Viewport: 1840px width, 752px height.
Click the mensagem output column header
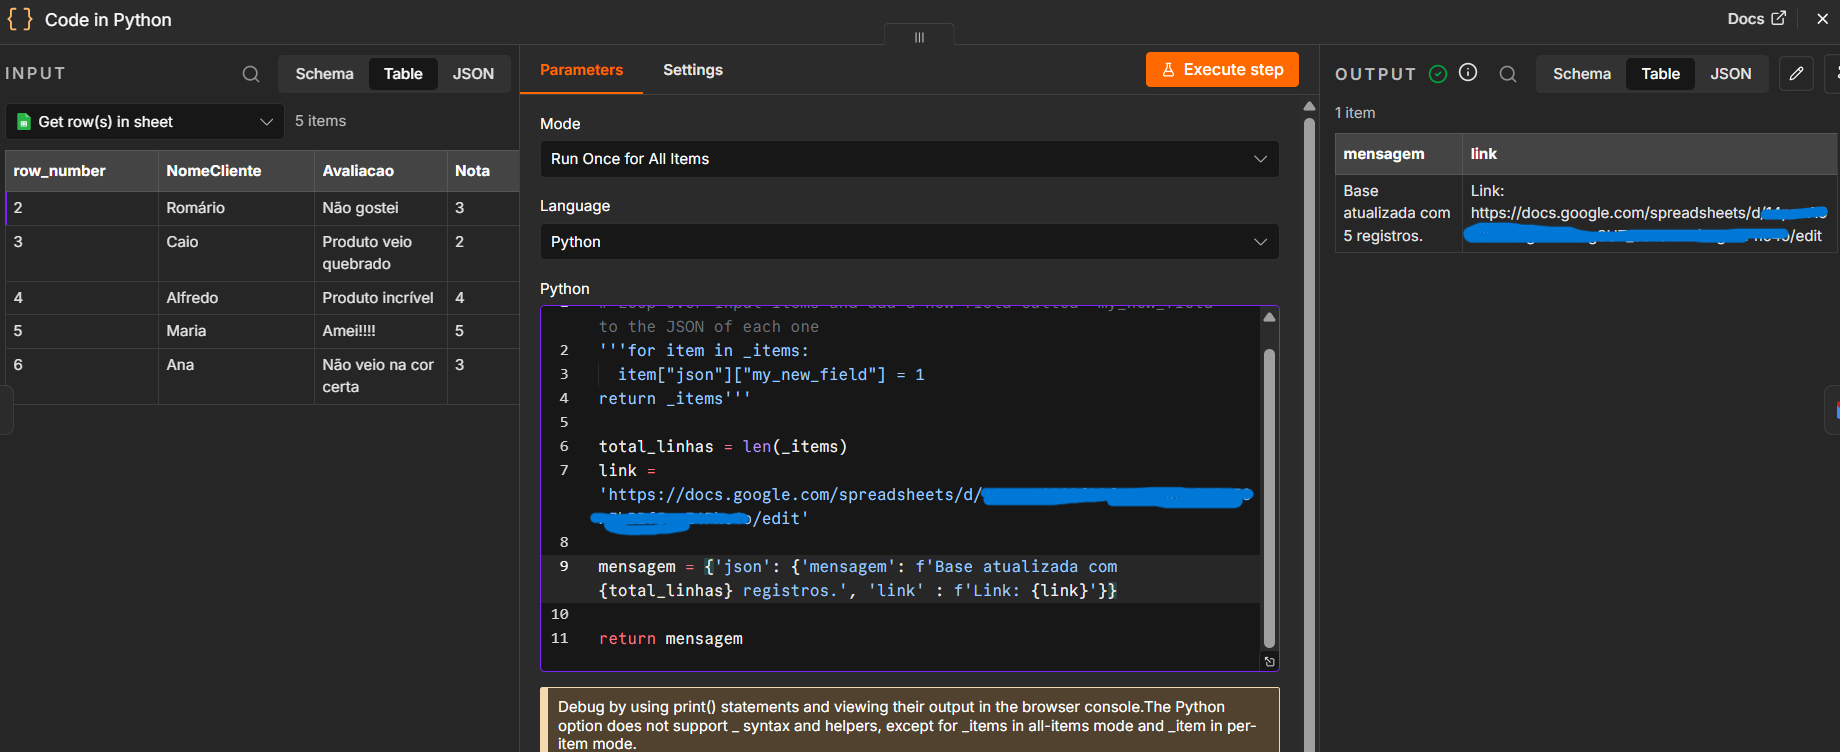[x=1398, y=154]
